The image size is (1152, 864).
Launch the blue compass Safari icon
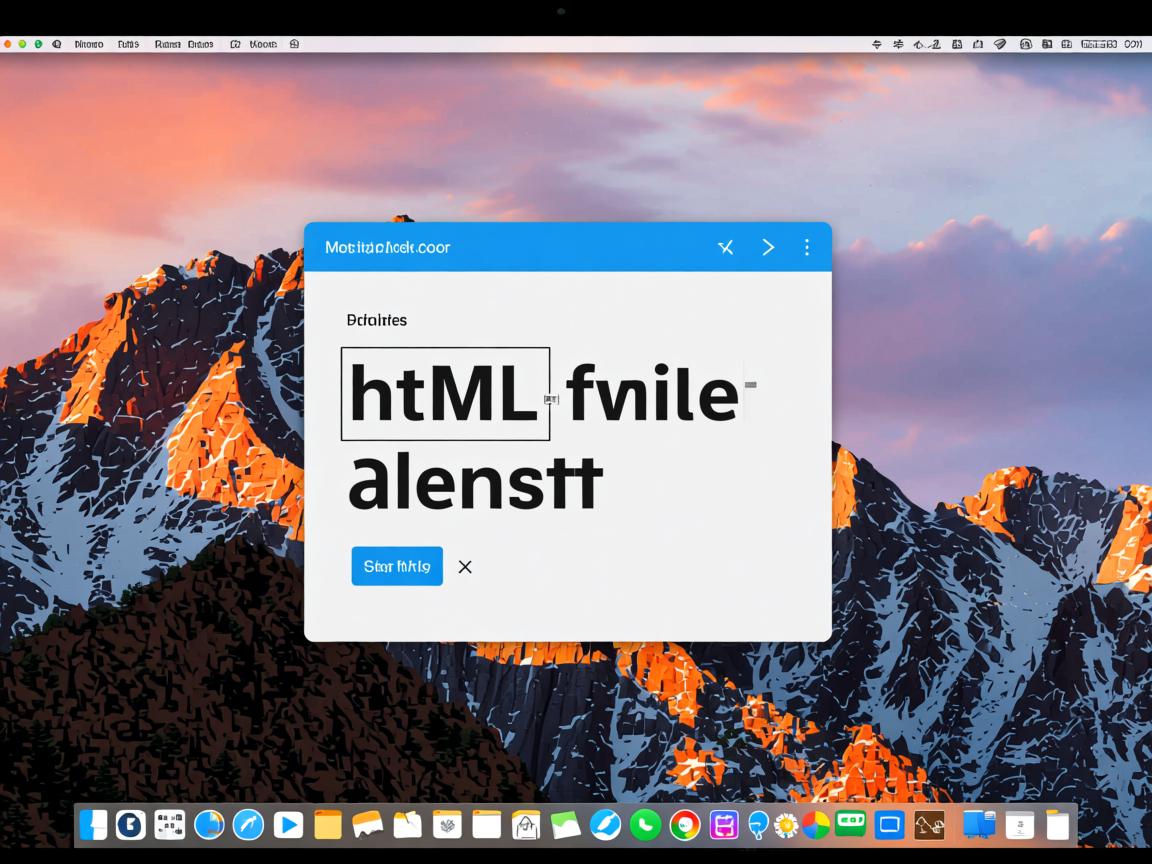[x=248, y=824]
